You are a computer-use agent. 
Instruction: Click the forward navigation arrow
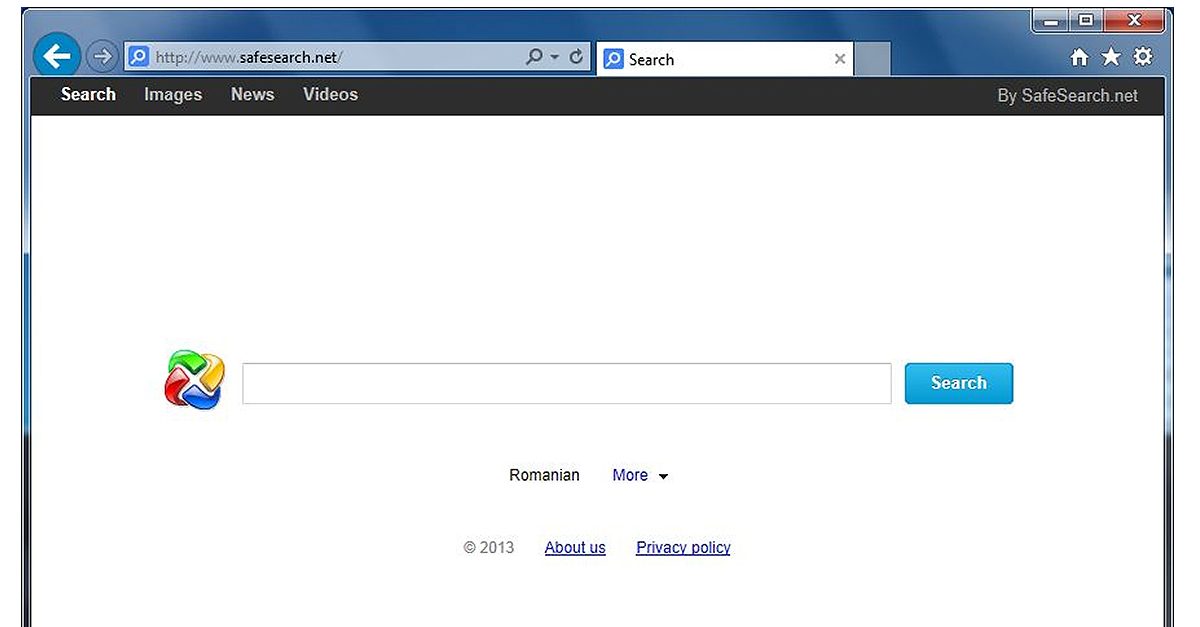click(x=101, y=56)
